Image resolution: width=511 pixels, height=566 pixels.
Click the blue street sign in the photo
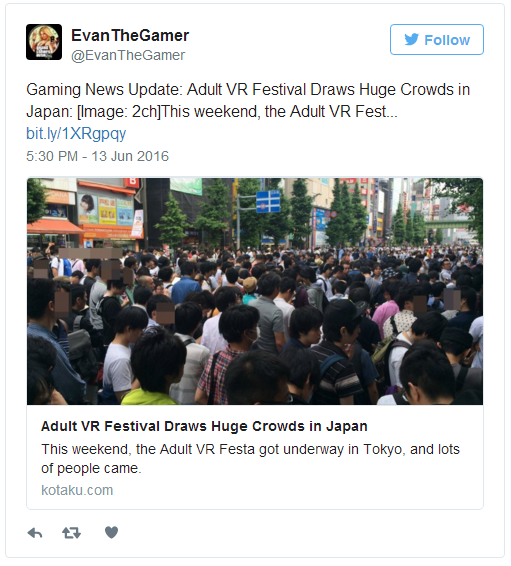[x=268, y=202]
